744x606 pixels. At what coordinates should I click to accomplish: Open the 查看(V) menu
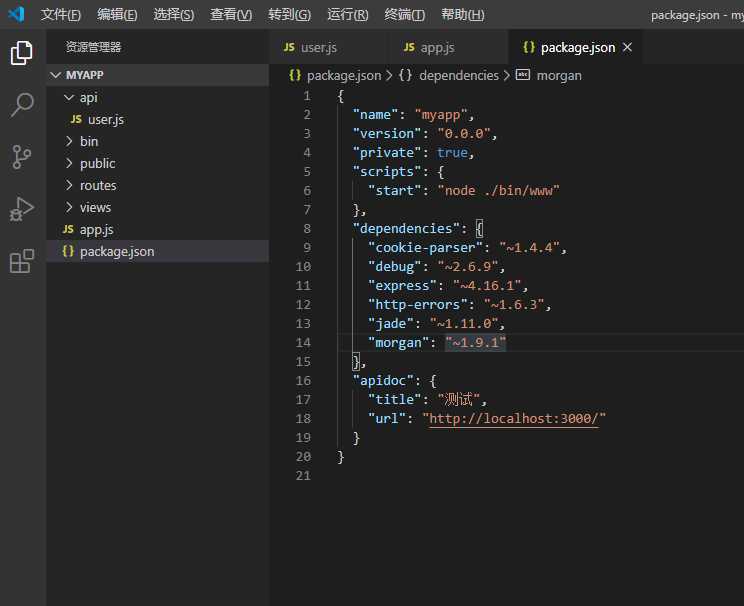[231, 14]
